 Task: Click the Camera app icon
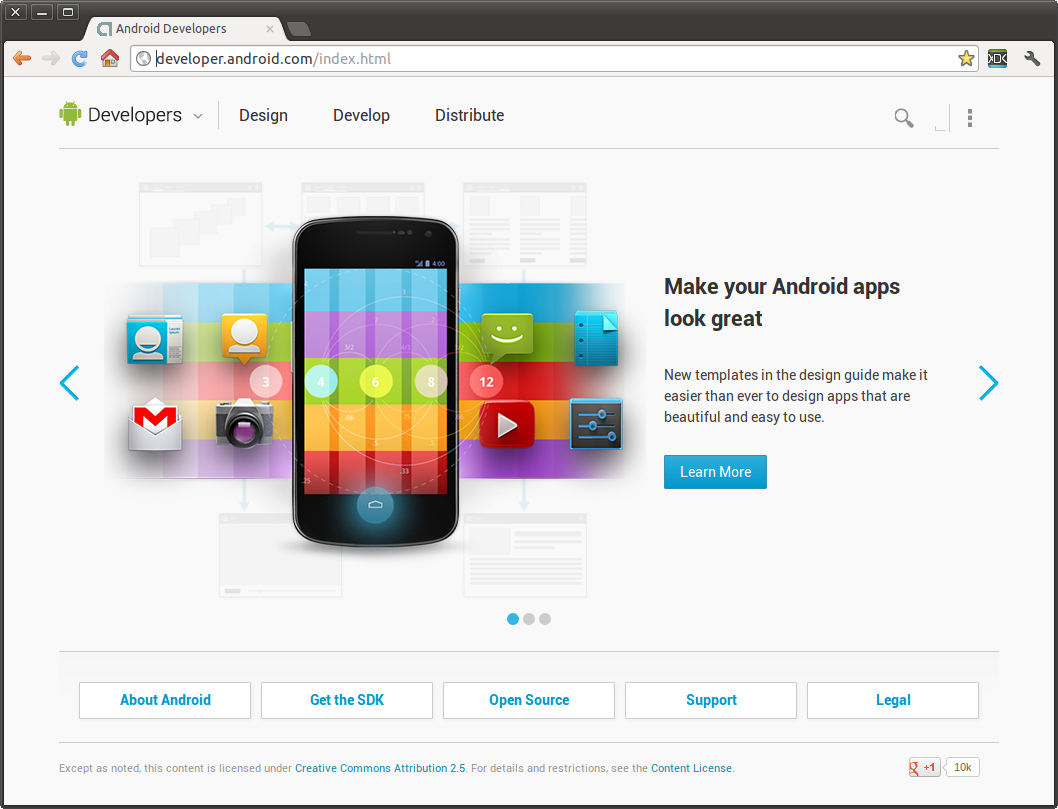pyautogui.click(x=244, y=423)
